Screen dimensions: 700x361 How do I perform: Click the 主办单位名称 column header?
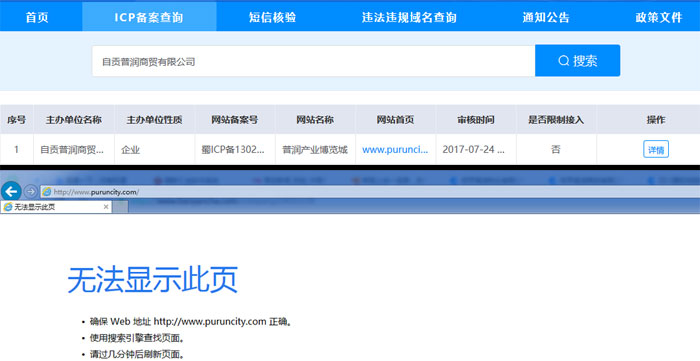point(74,120)
